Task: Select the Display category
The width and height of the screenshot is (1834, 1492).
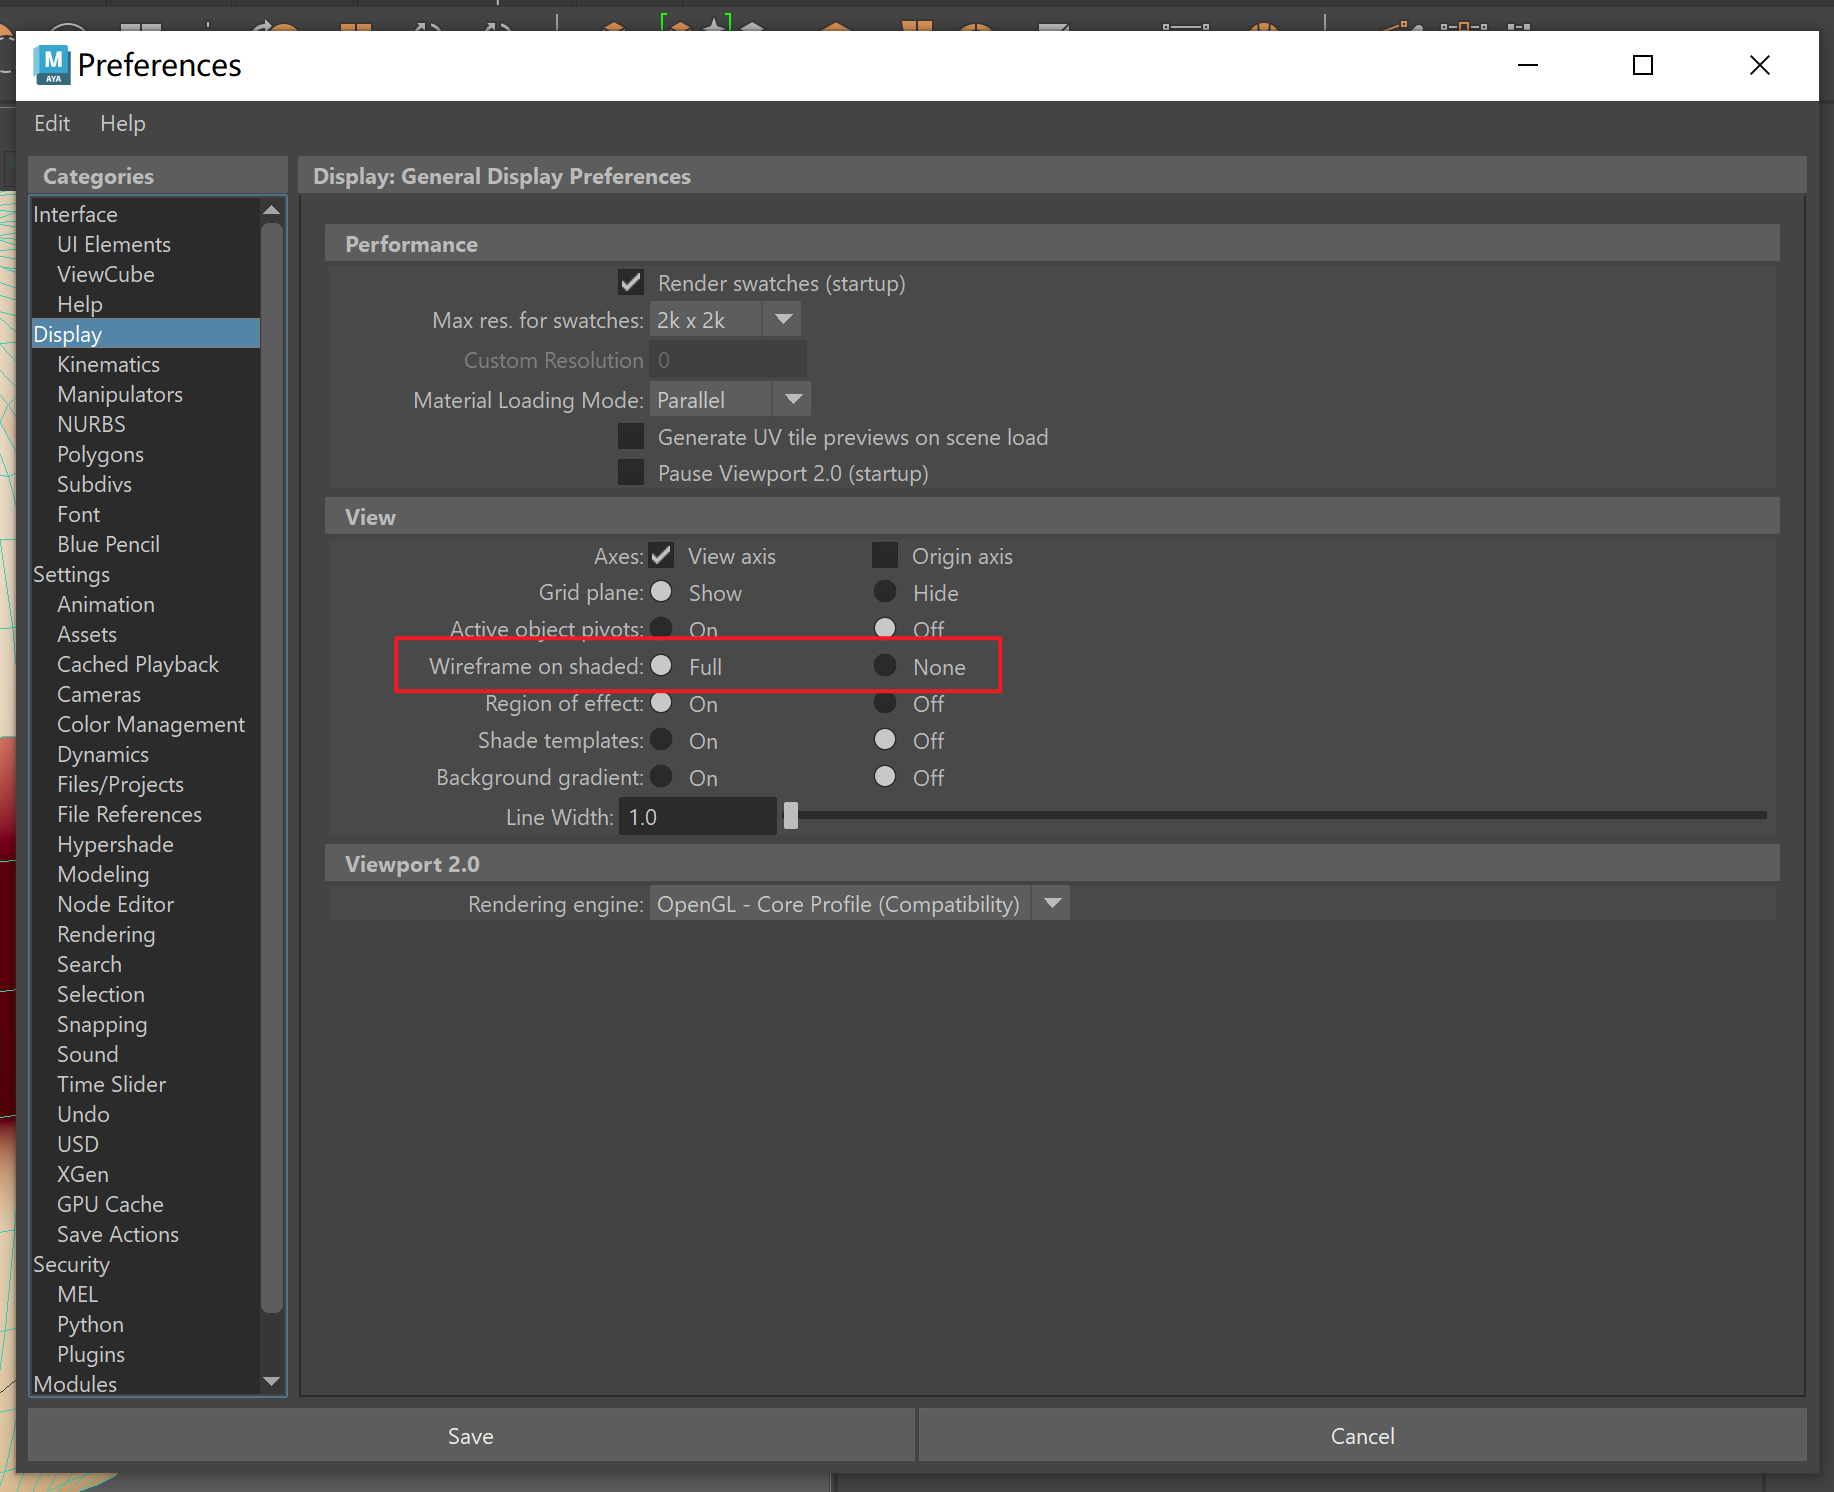Action: tap(146, 334)
